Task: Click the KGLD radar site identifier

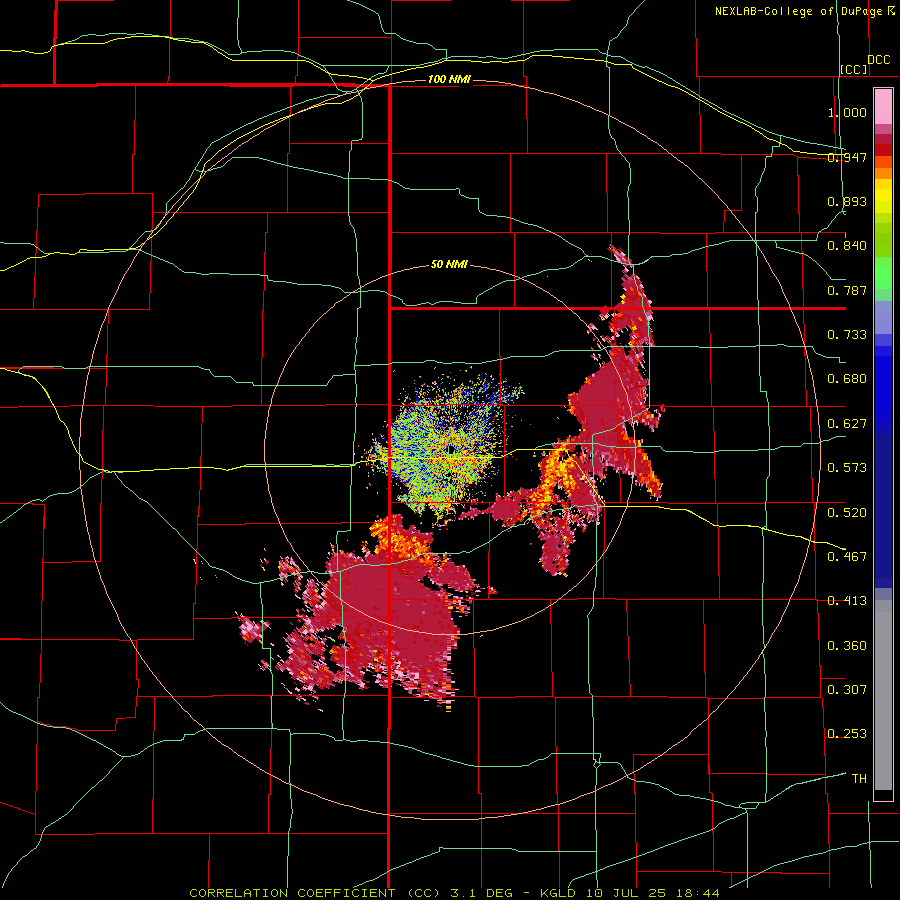Action: point(558,893)
